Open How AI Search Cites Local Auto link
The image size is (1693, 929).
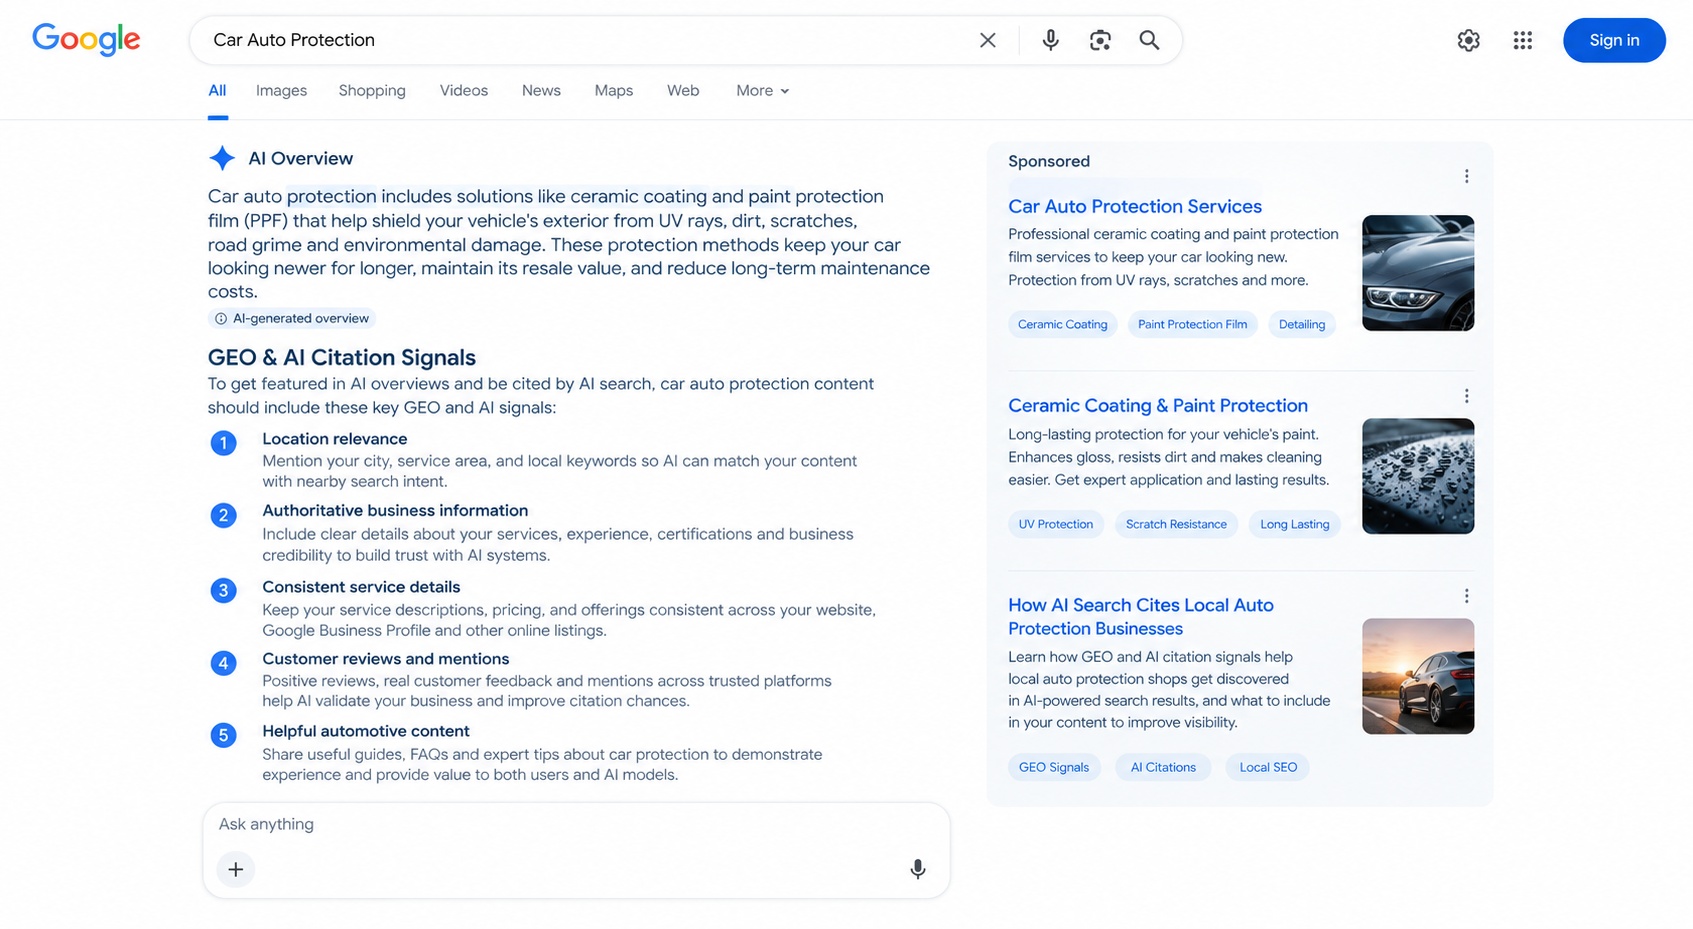[x=1141, y=616]
